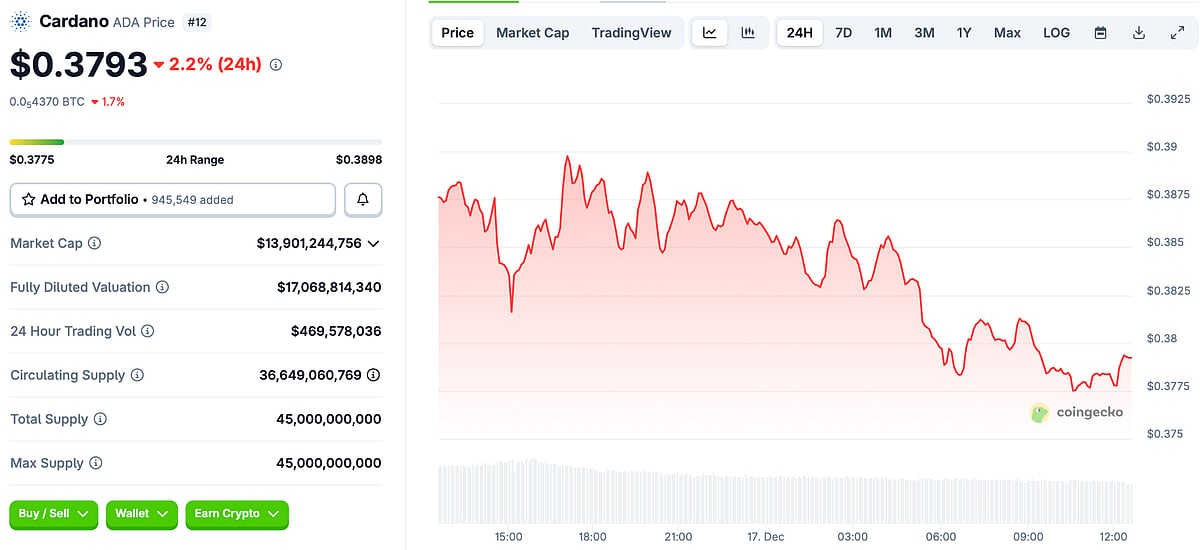Click the 1.7% BTC change text

click(113, 102)
